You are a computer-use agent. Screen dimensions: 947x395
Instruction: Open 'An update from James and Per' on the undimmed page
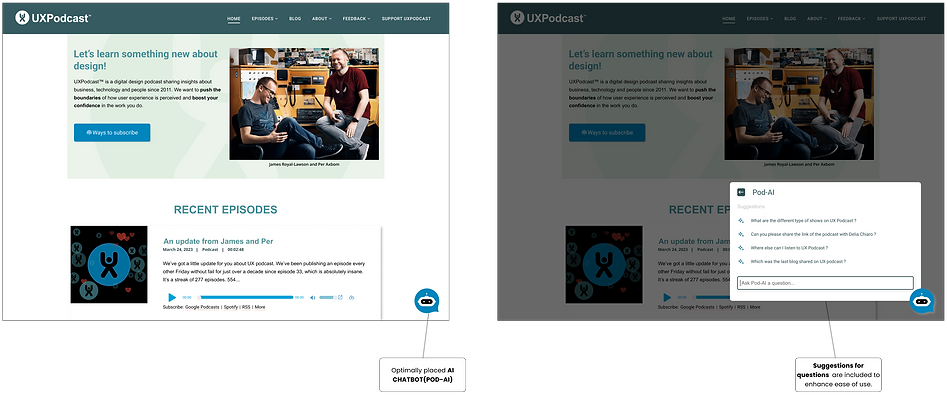click(219, 241)
